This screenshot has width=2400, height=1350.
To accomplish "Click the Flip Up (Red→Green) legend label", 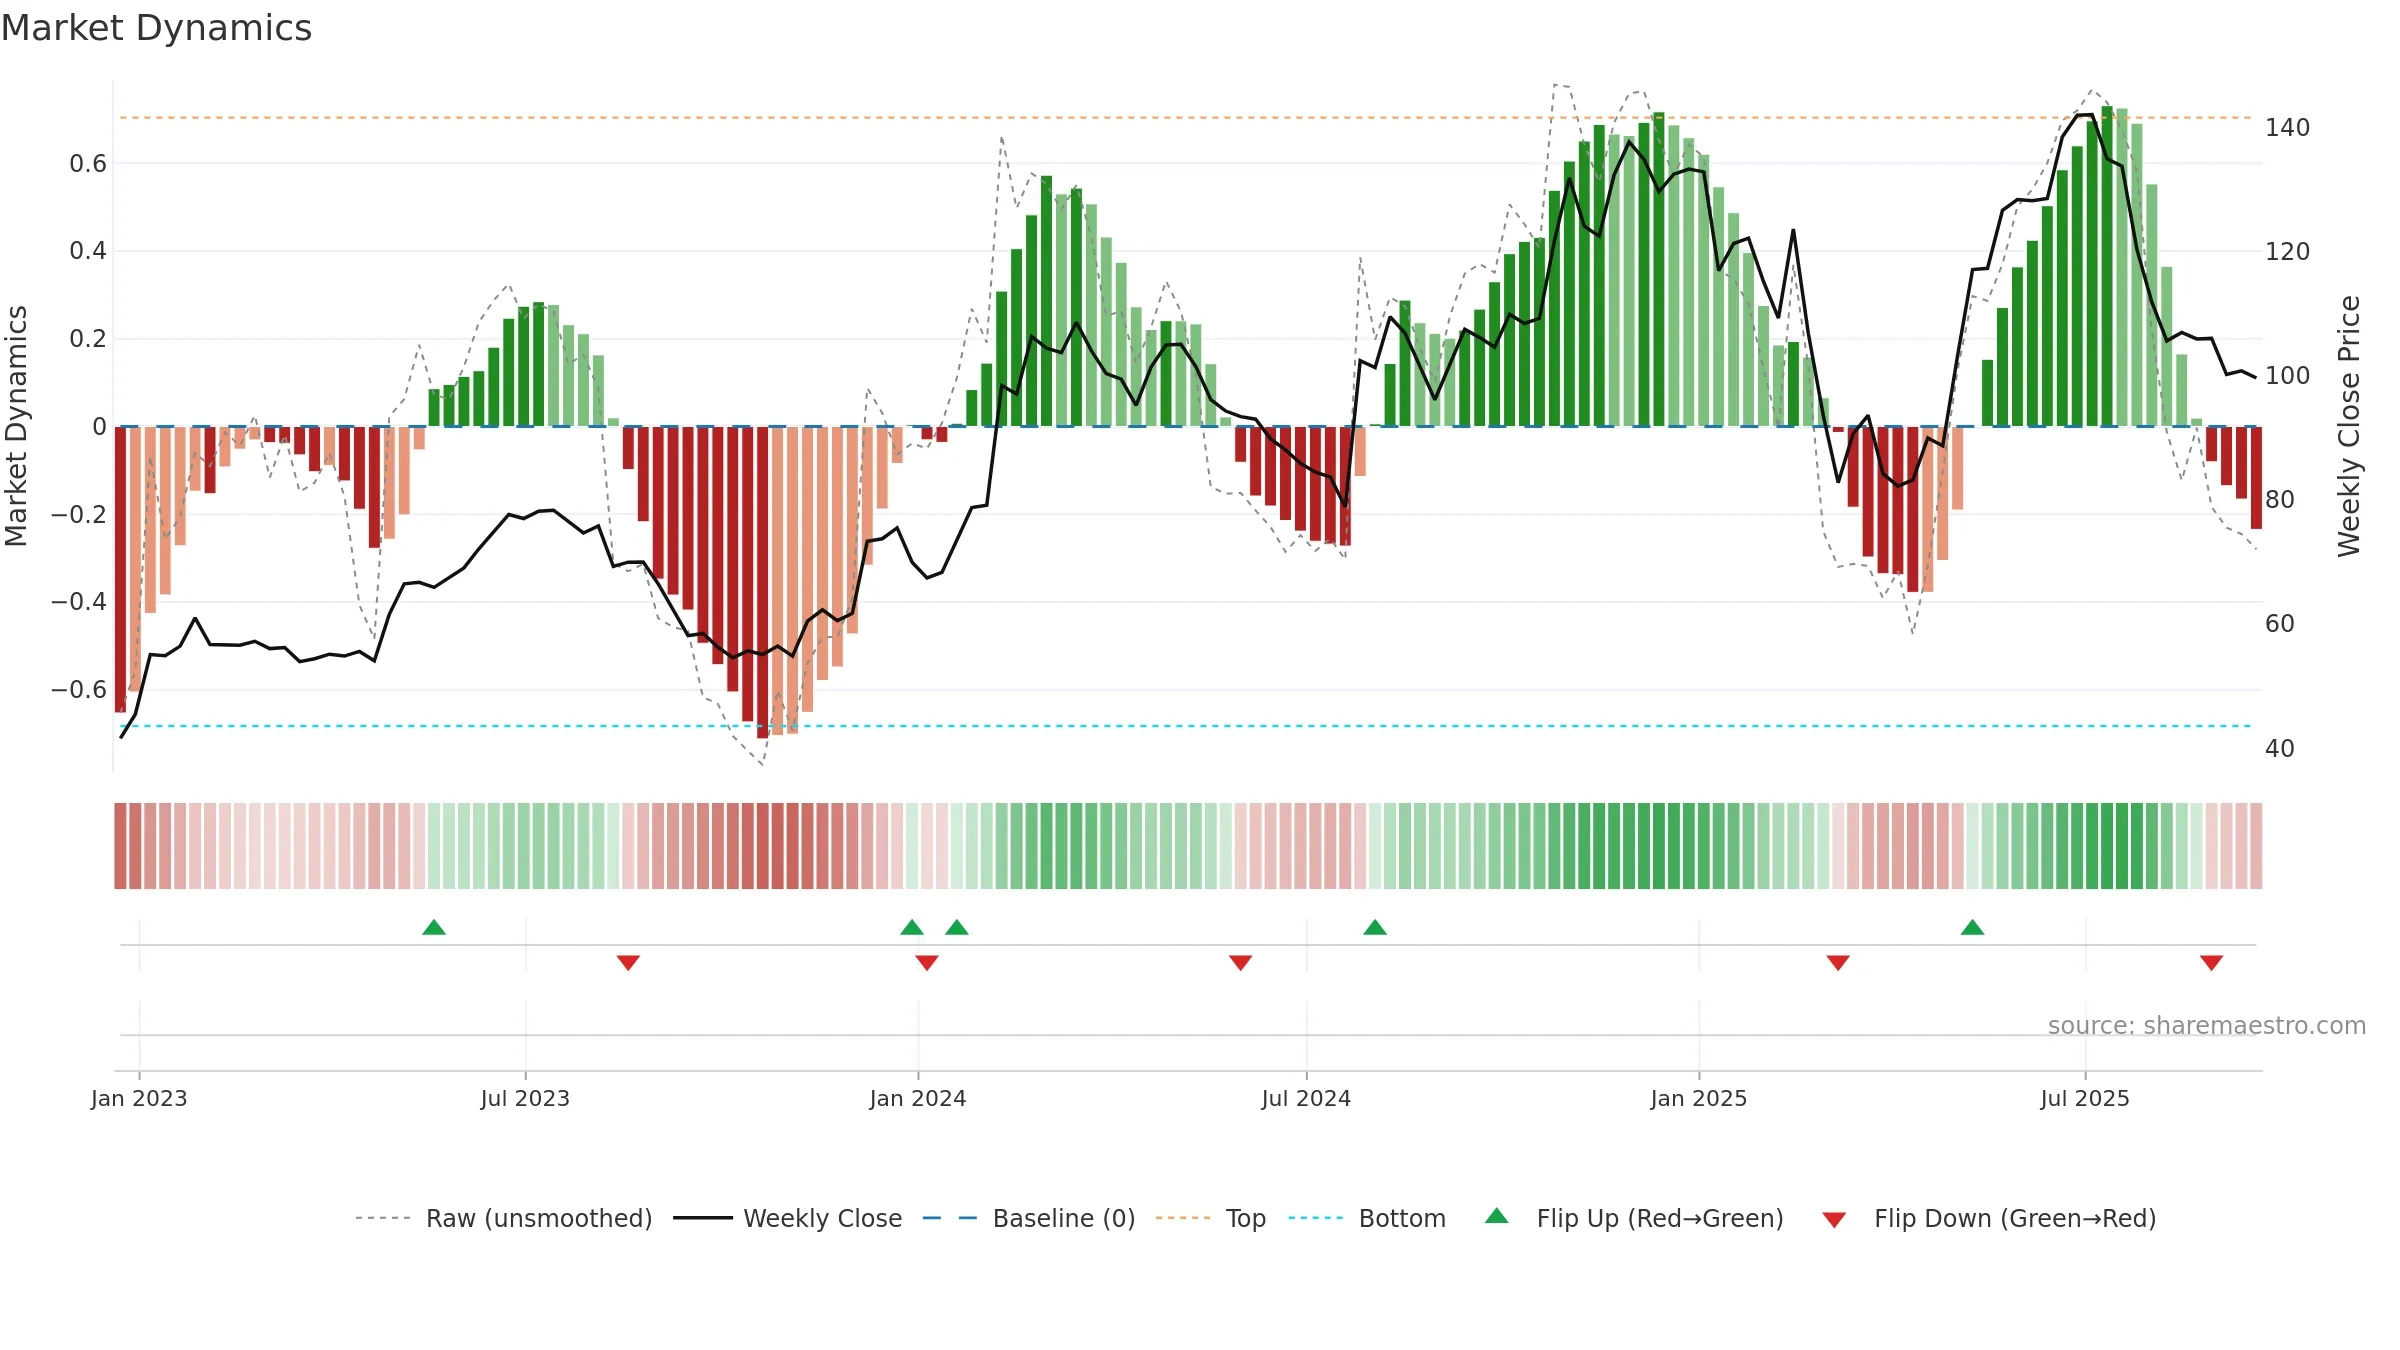I will tap(1660, 1218).
